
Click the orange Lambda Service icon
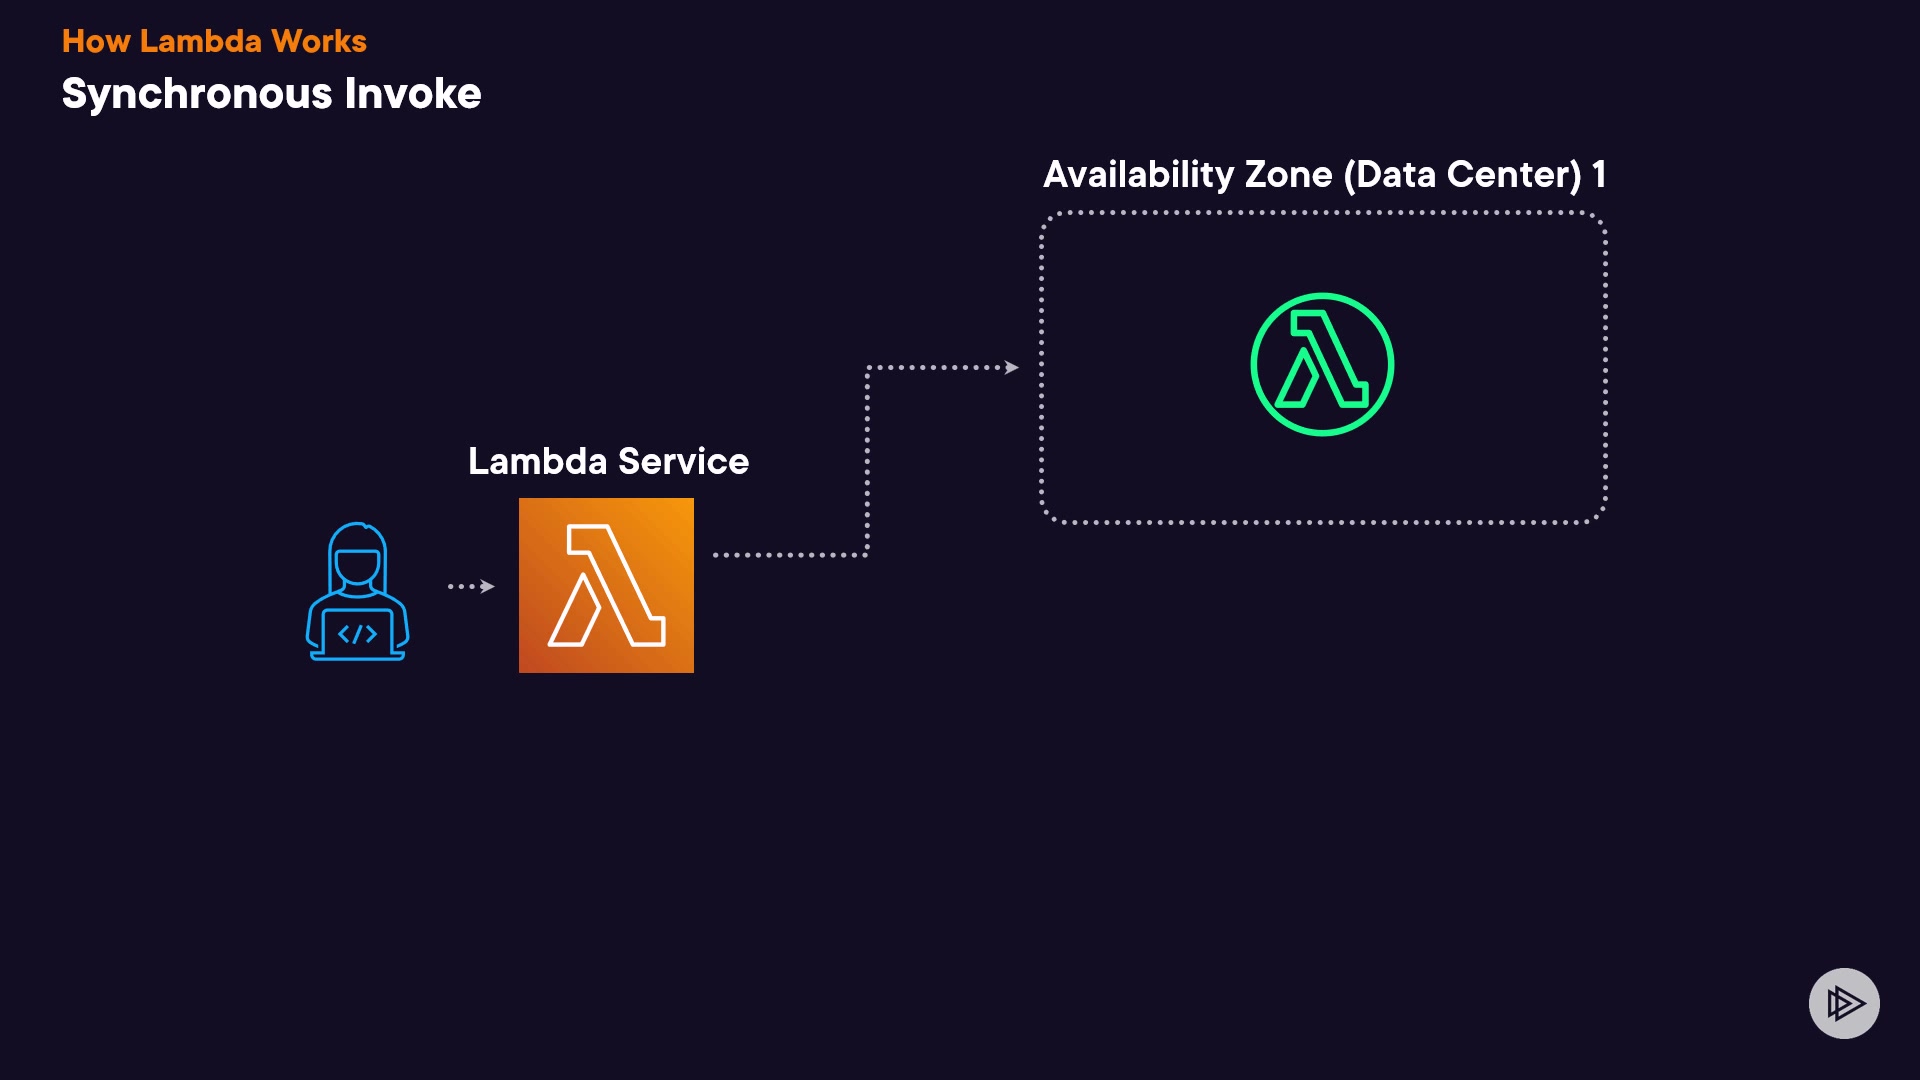(x=606, y=585)
